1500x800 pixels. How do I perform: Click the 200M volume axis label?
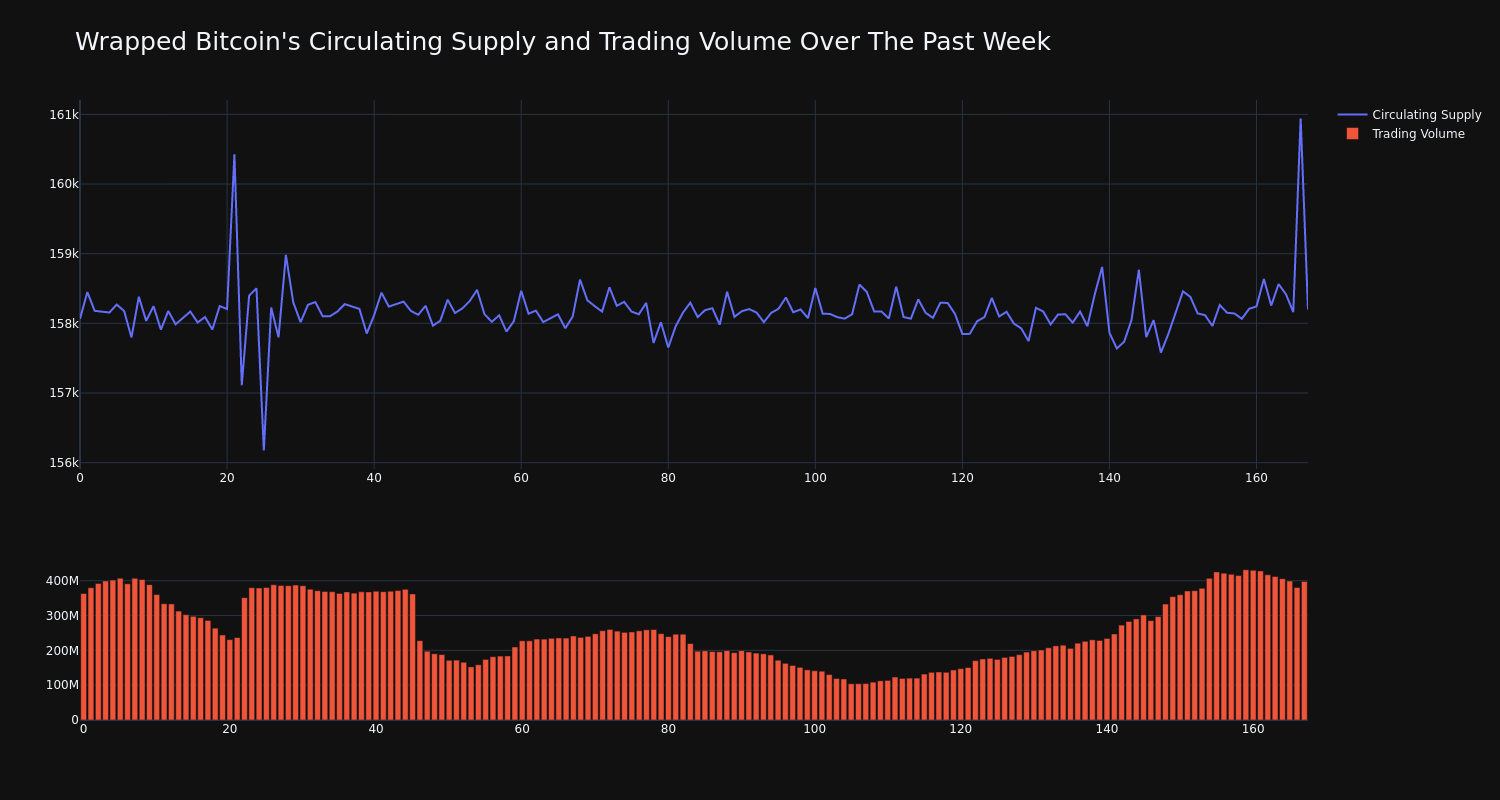point(62,651)
